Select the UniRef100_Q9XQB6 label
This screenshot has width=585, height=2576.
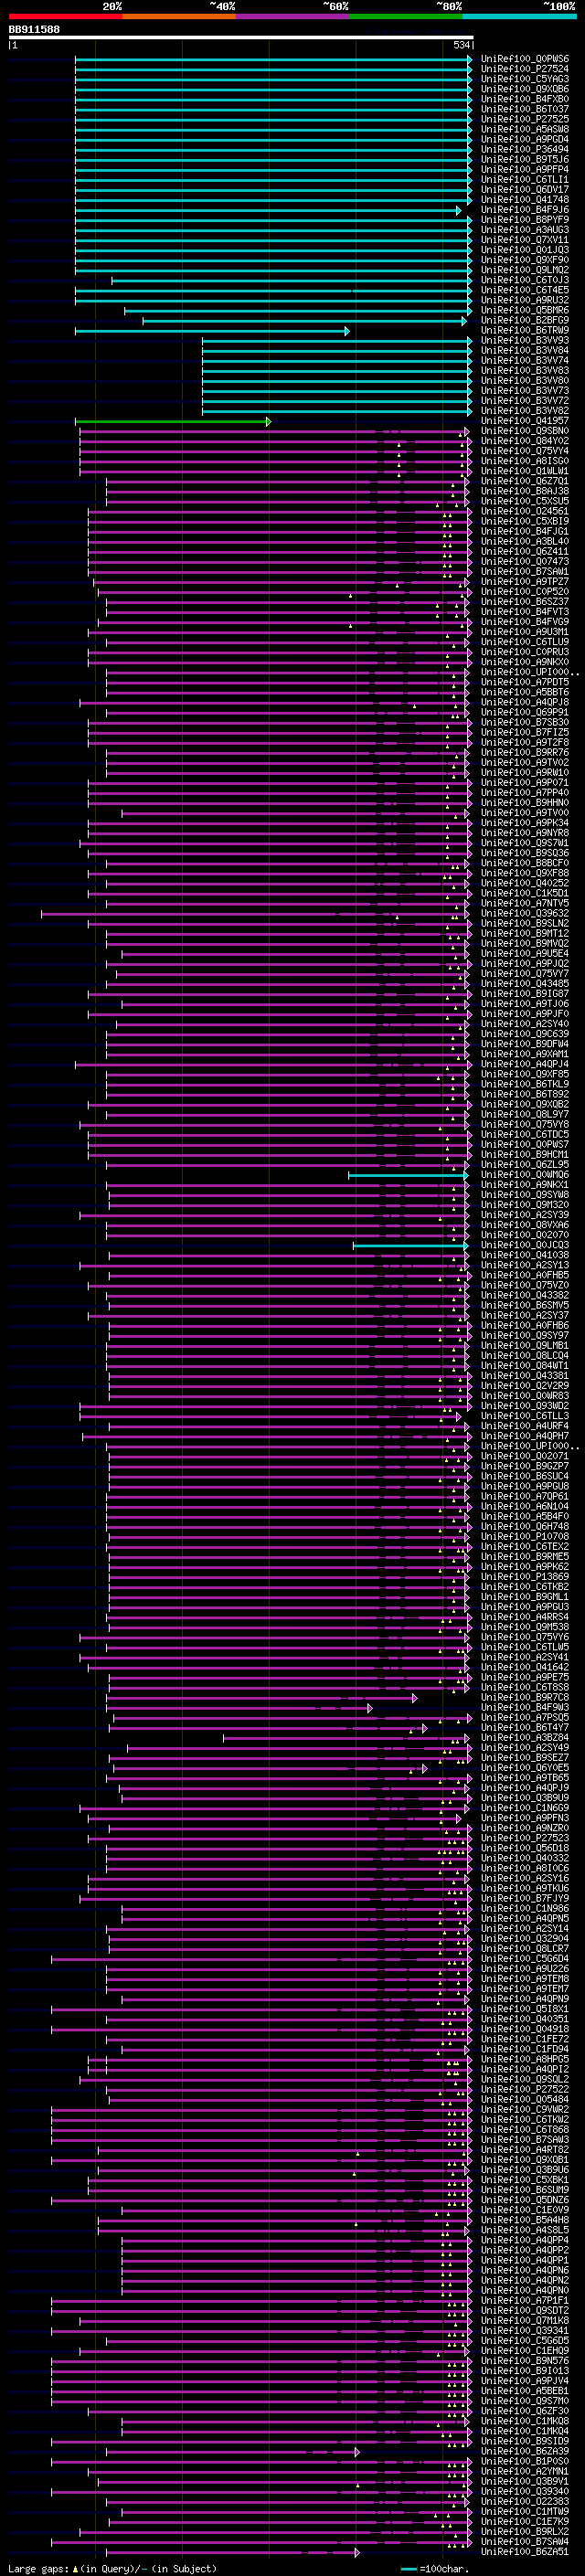[x=524, y=89]
